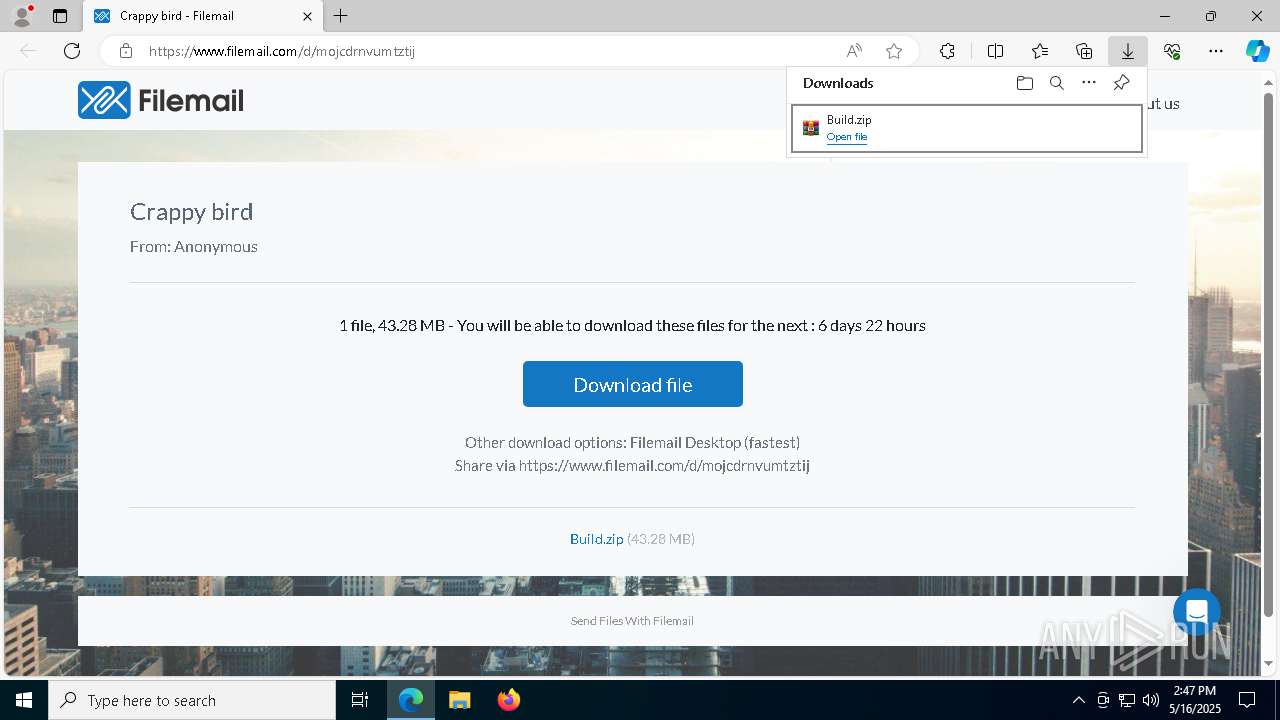
Task: Click the Filemail logo
Action: tap(161, 100)
